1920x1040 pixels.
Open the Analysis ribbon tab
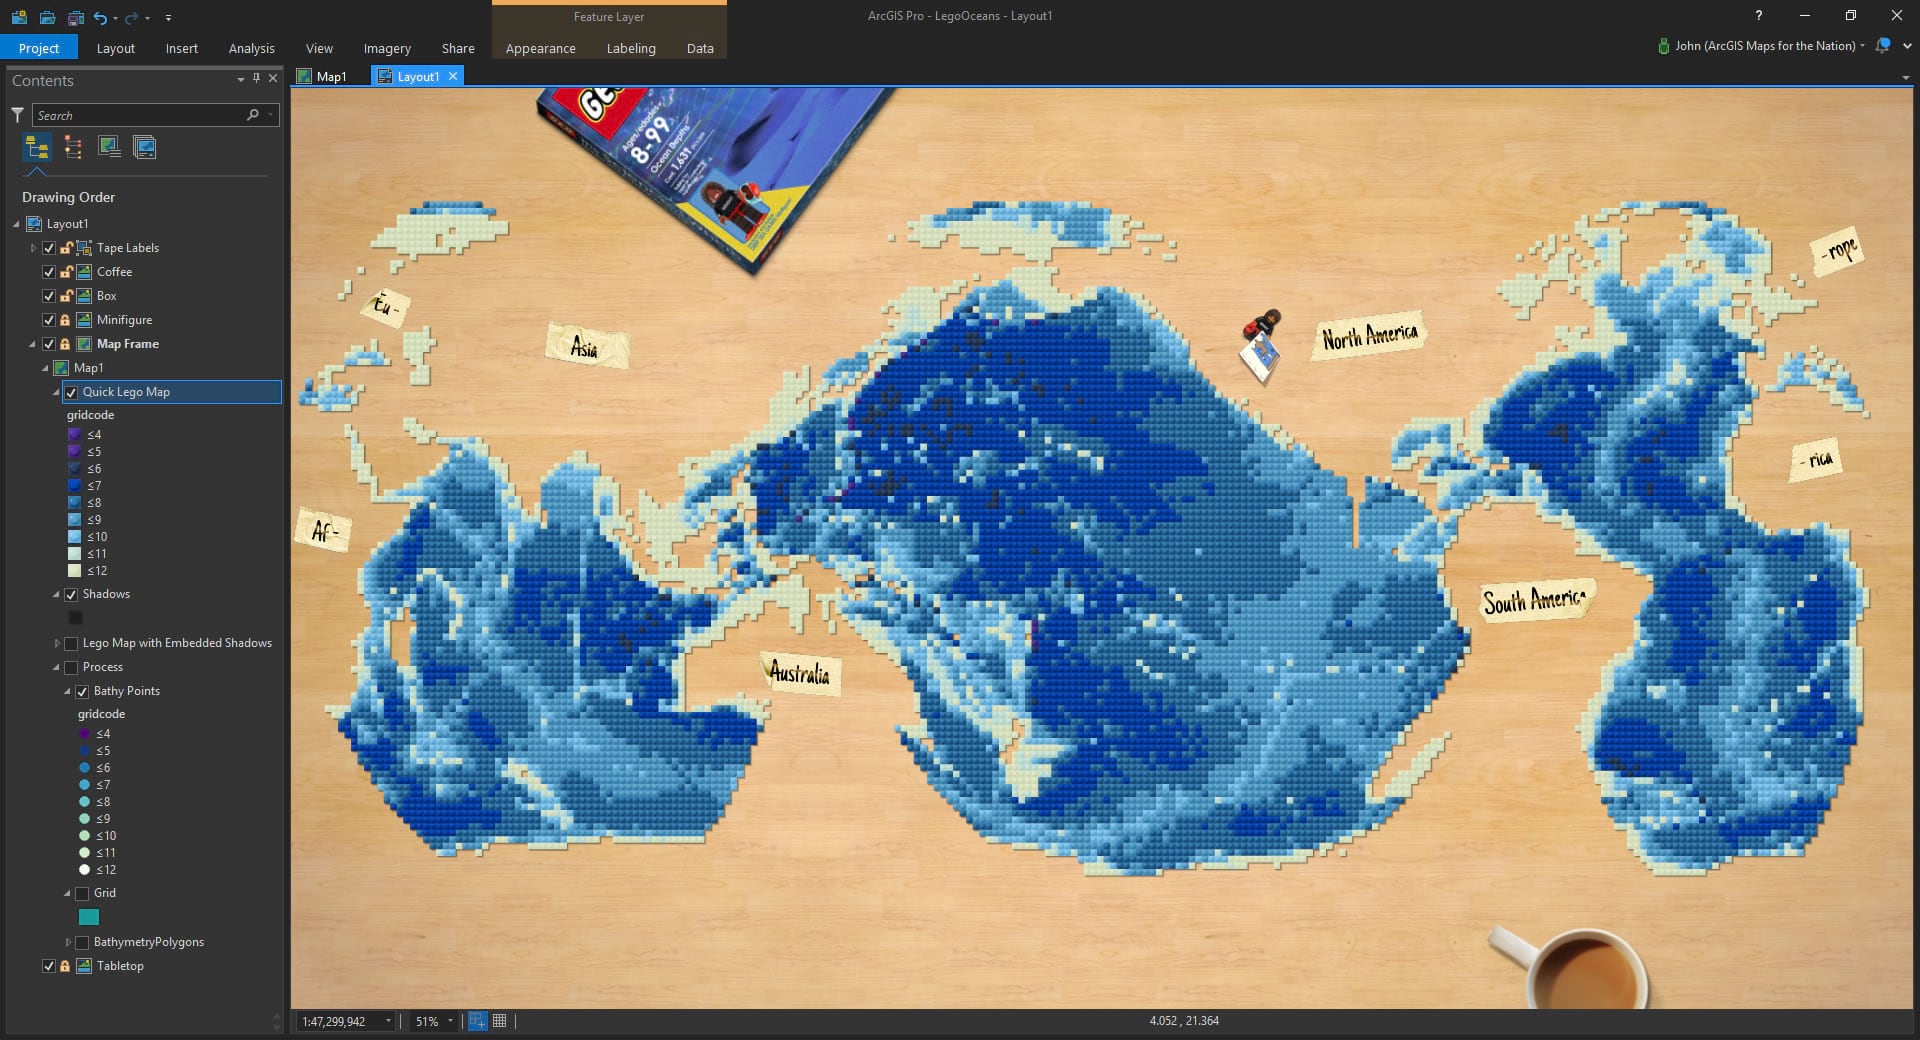click(251, 48)
